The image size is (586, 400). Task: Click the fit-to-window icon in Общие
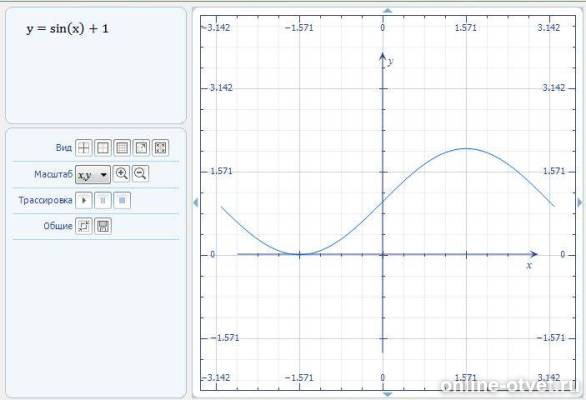coord(84,226)
